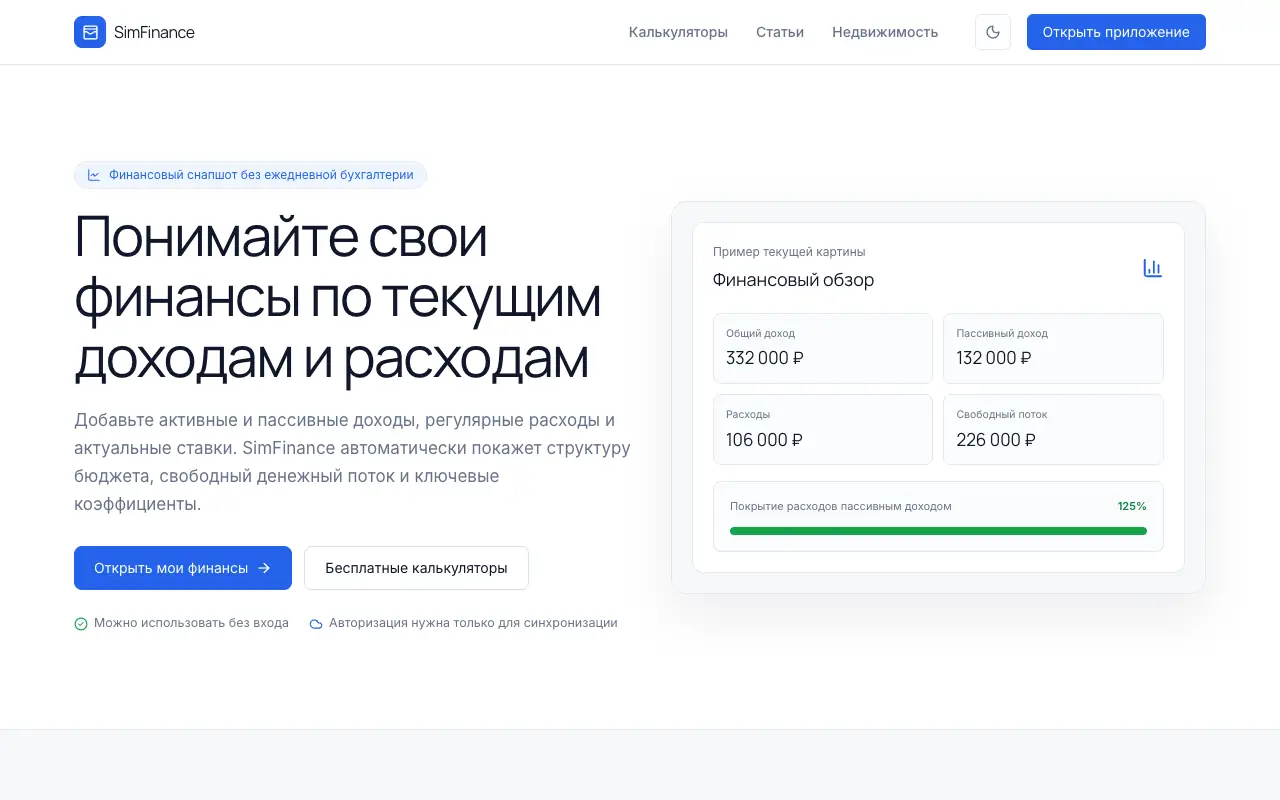Click the Пример текущей картины label
This screenshot has width=1280, height=800.
tap(789, 252)
